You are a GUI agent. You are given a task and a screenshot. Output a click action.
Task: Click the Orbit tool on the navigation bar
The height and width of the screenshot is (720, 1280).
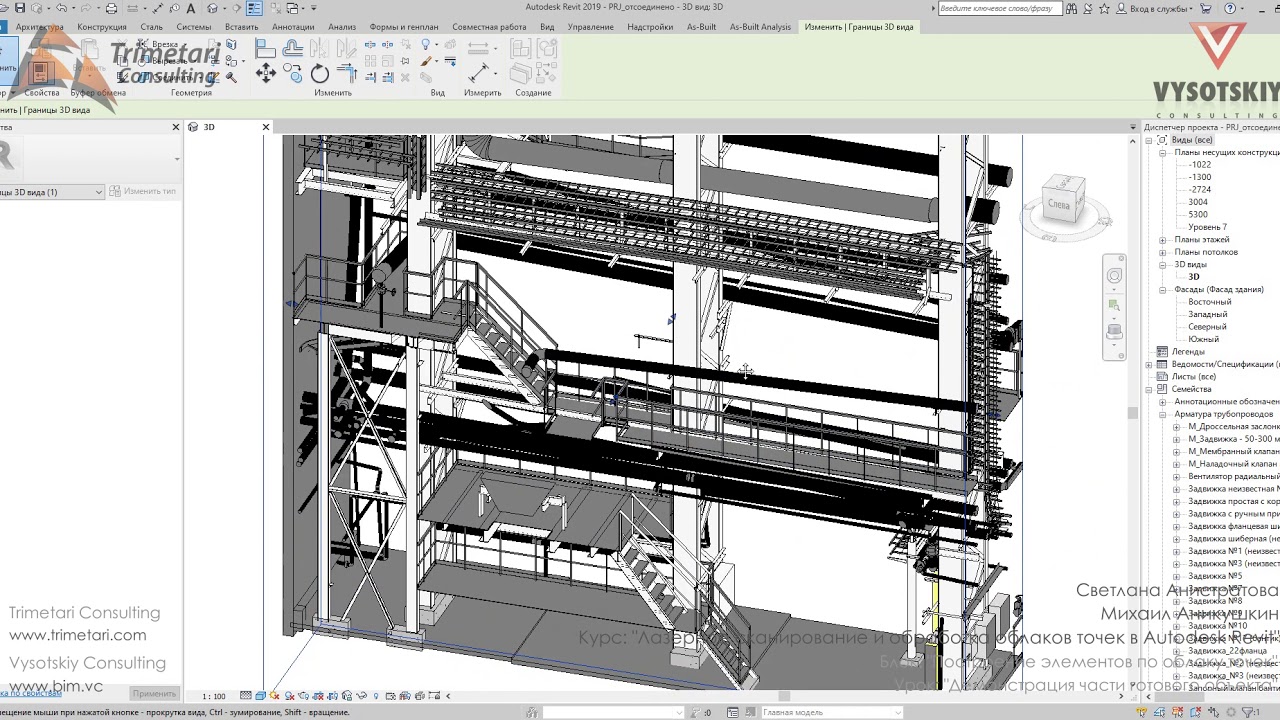point(1114,331)
